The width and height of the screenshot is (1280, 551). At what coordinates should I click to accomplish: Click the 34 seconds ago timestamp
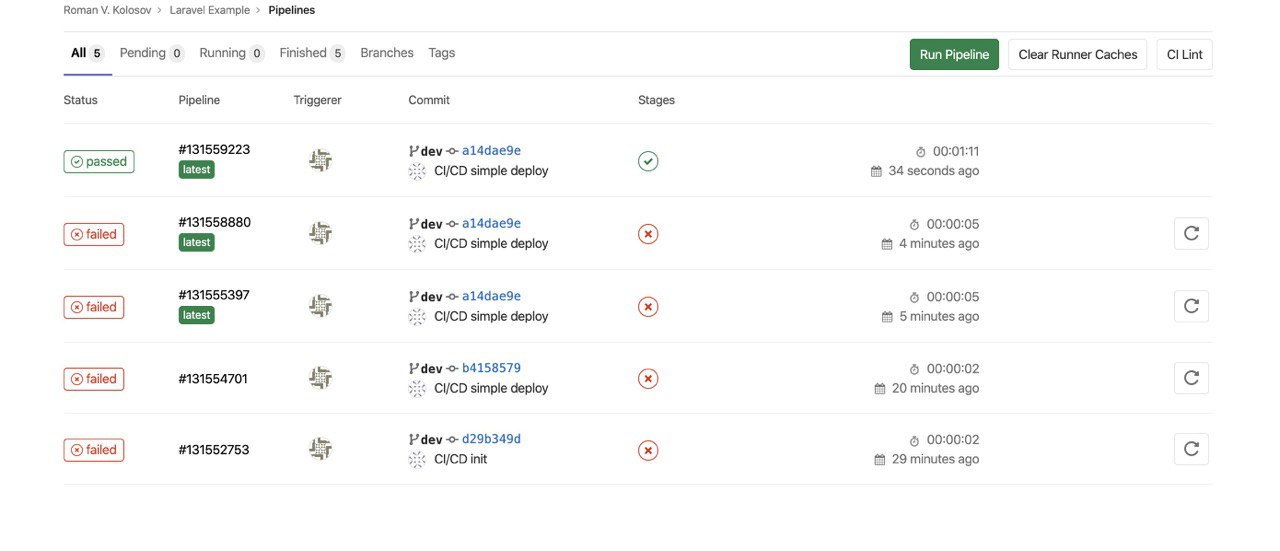coord(934,171)
